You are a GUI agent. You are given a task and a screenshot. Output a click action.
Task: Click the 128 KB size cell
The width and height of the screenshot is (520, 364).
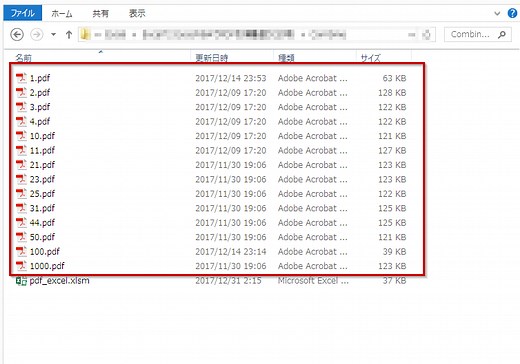click(392, 93)
